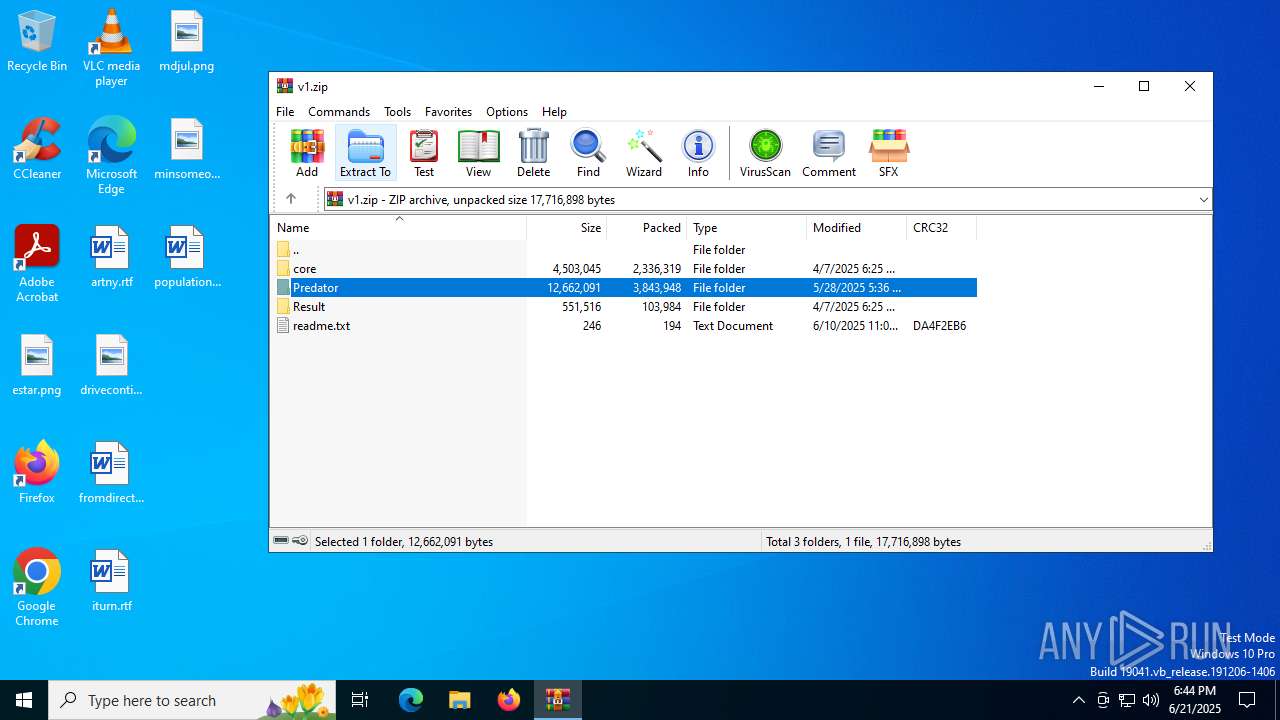Image resolution: width=1280 pixels, height=720 pixels.
Task: Open the volume control in tray
Action: pos(1151,700)
